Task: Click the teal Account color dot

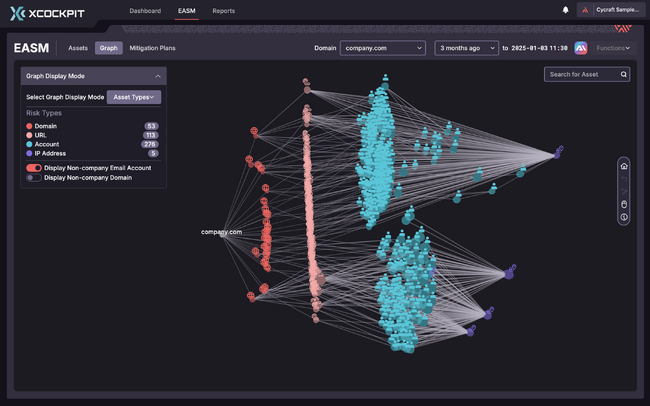Action: click(x=29, y=144)
